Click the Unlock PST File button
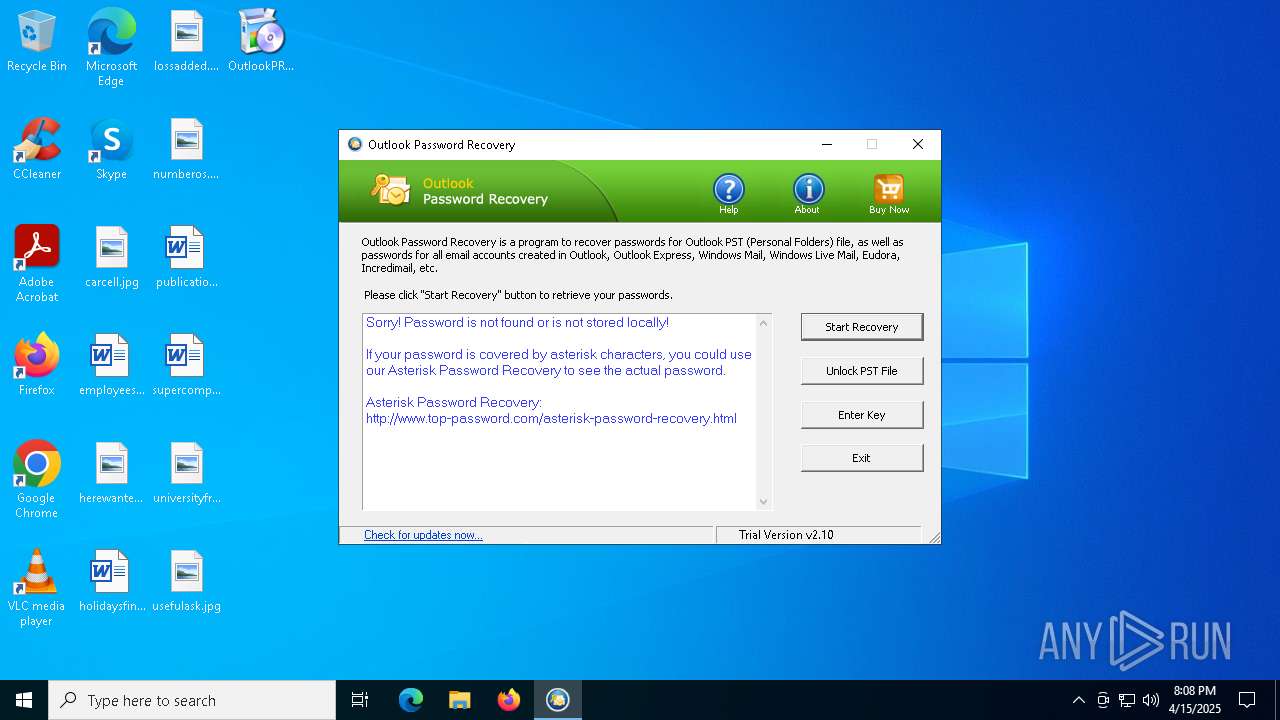This screenshot has height=720, width=1280. point(862,371)
